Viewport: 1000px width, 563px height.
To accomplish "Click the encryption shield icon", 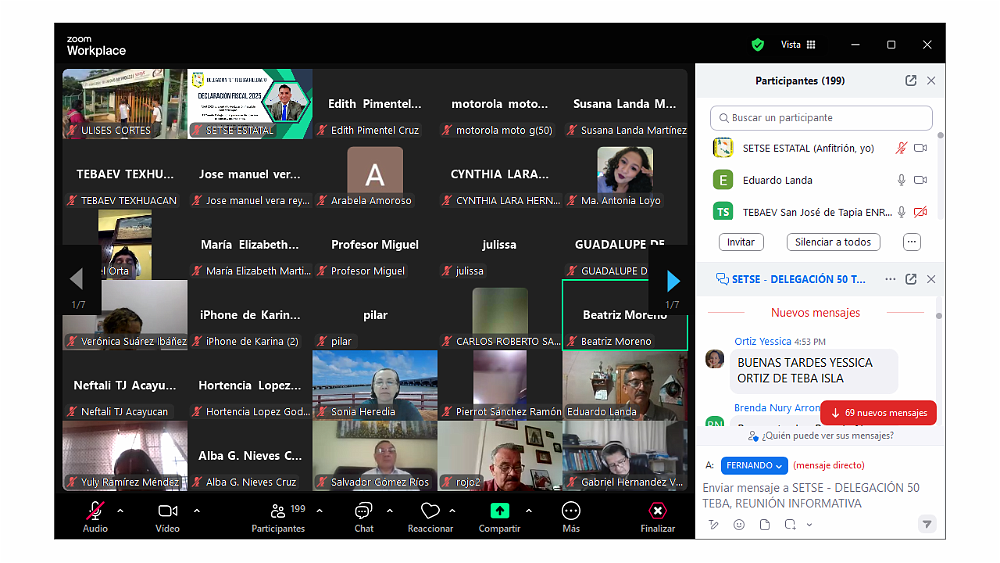I will coord(758,45).
